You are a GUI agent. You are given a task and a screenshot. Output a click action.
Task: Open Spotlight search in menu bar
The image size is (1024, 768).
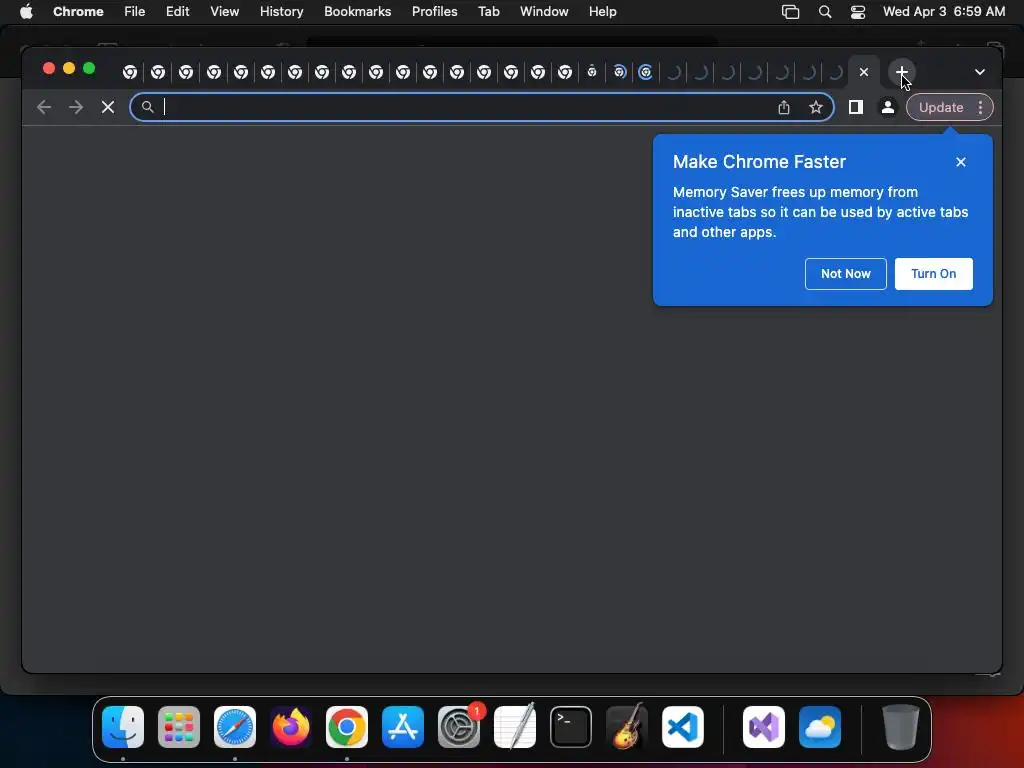(x=825, y=12)
